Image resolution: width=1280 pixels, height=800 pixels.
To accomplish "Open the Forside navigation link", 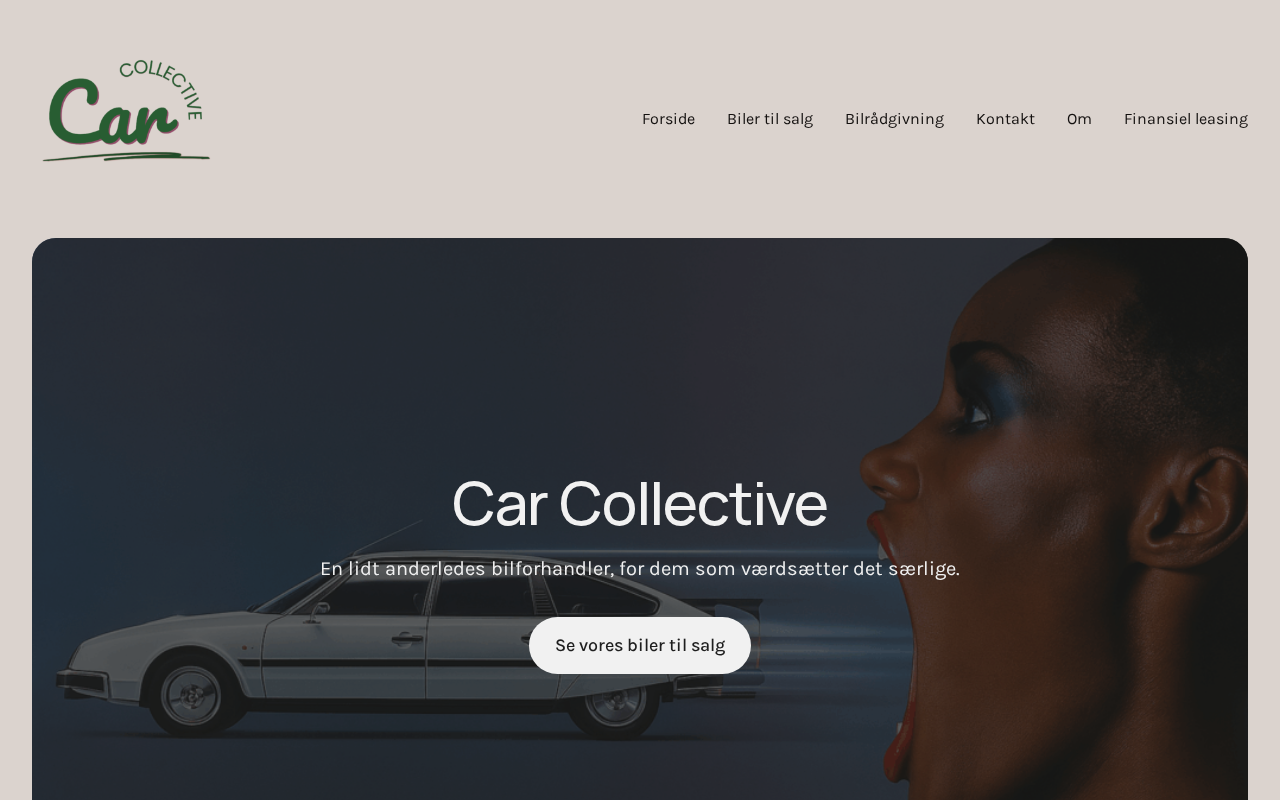I will point(668,119).
